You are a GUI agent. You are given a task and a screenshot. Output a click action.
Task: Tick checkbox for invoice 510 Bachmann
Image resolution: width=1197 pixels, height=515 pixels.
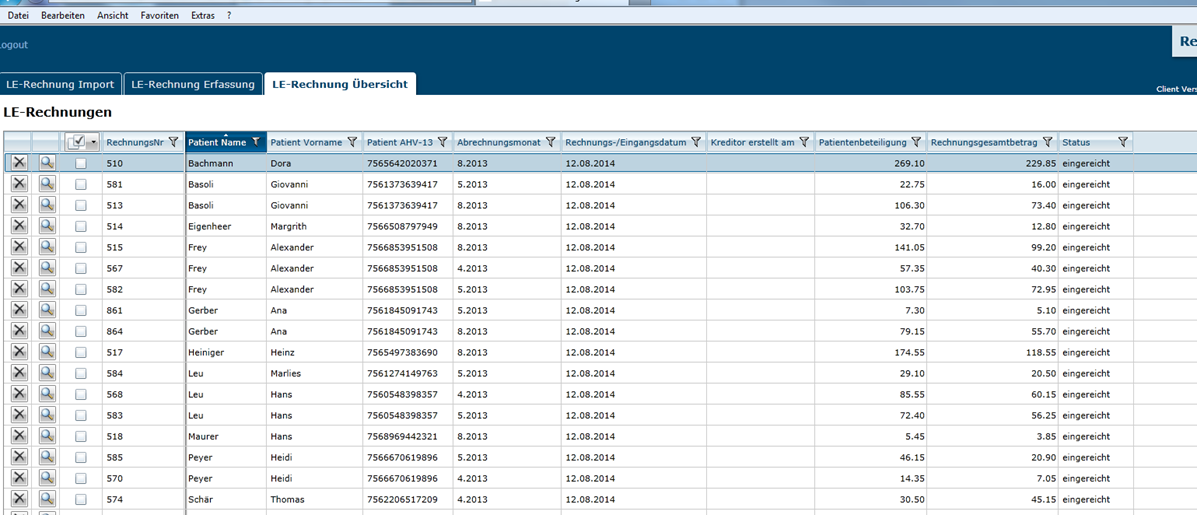(81, 163)
